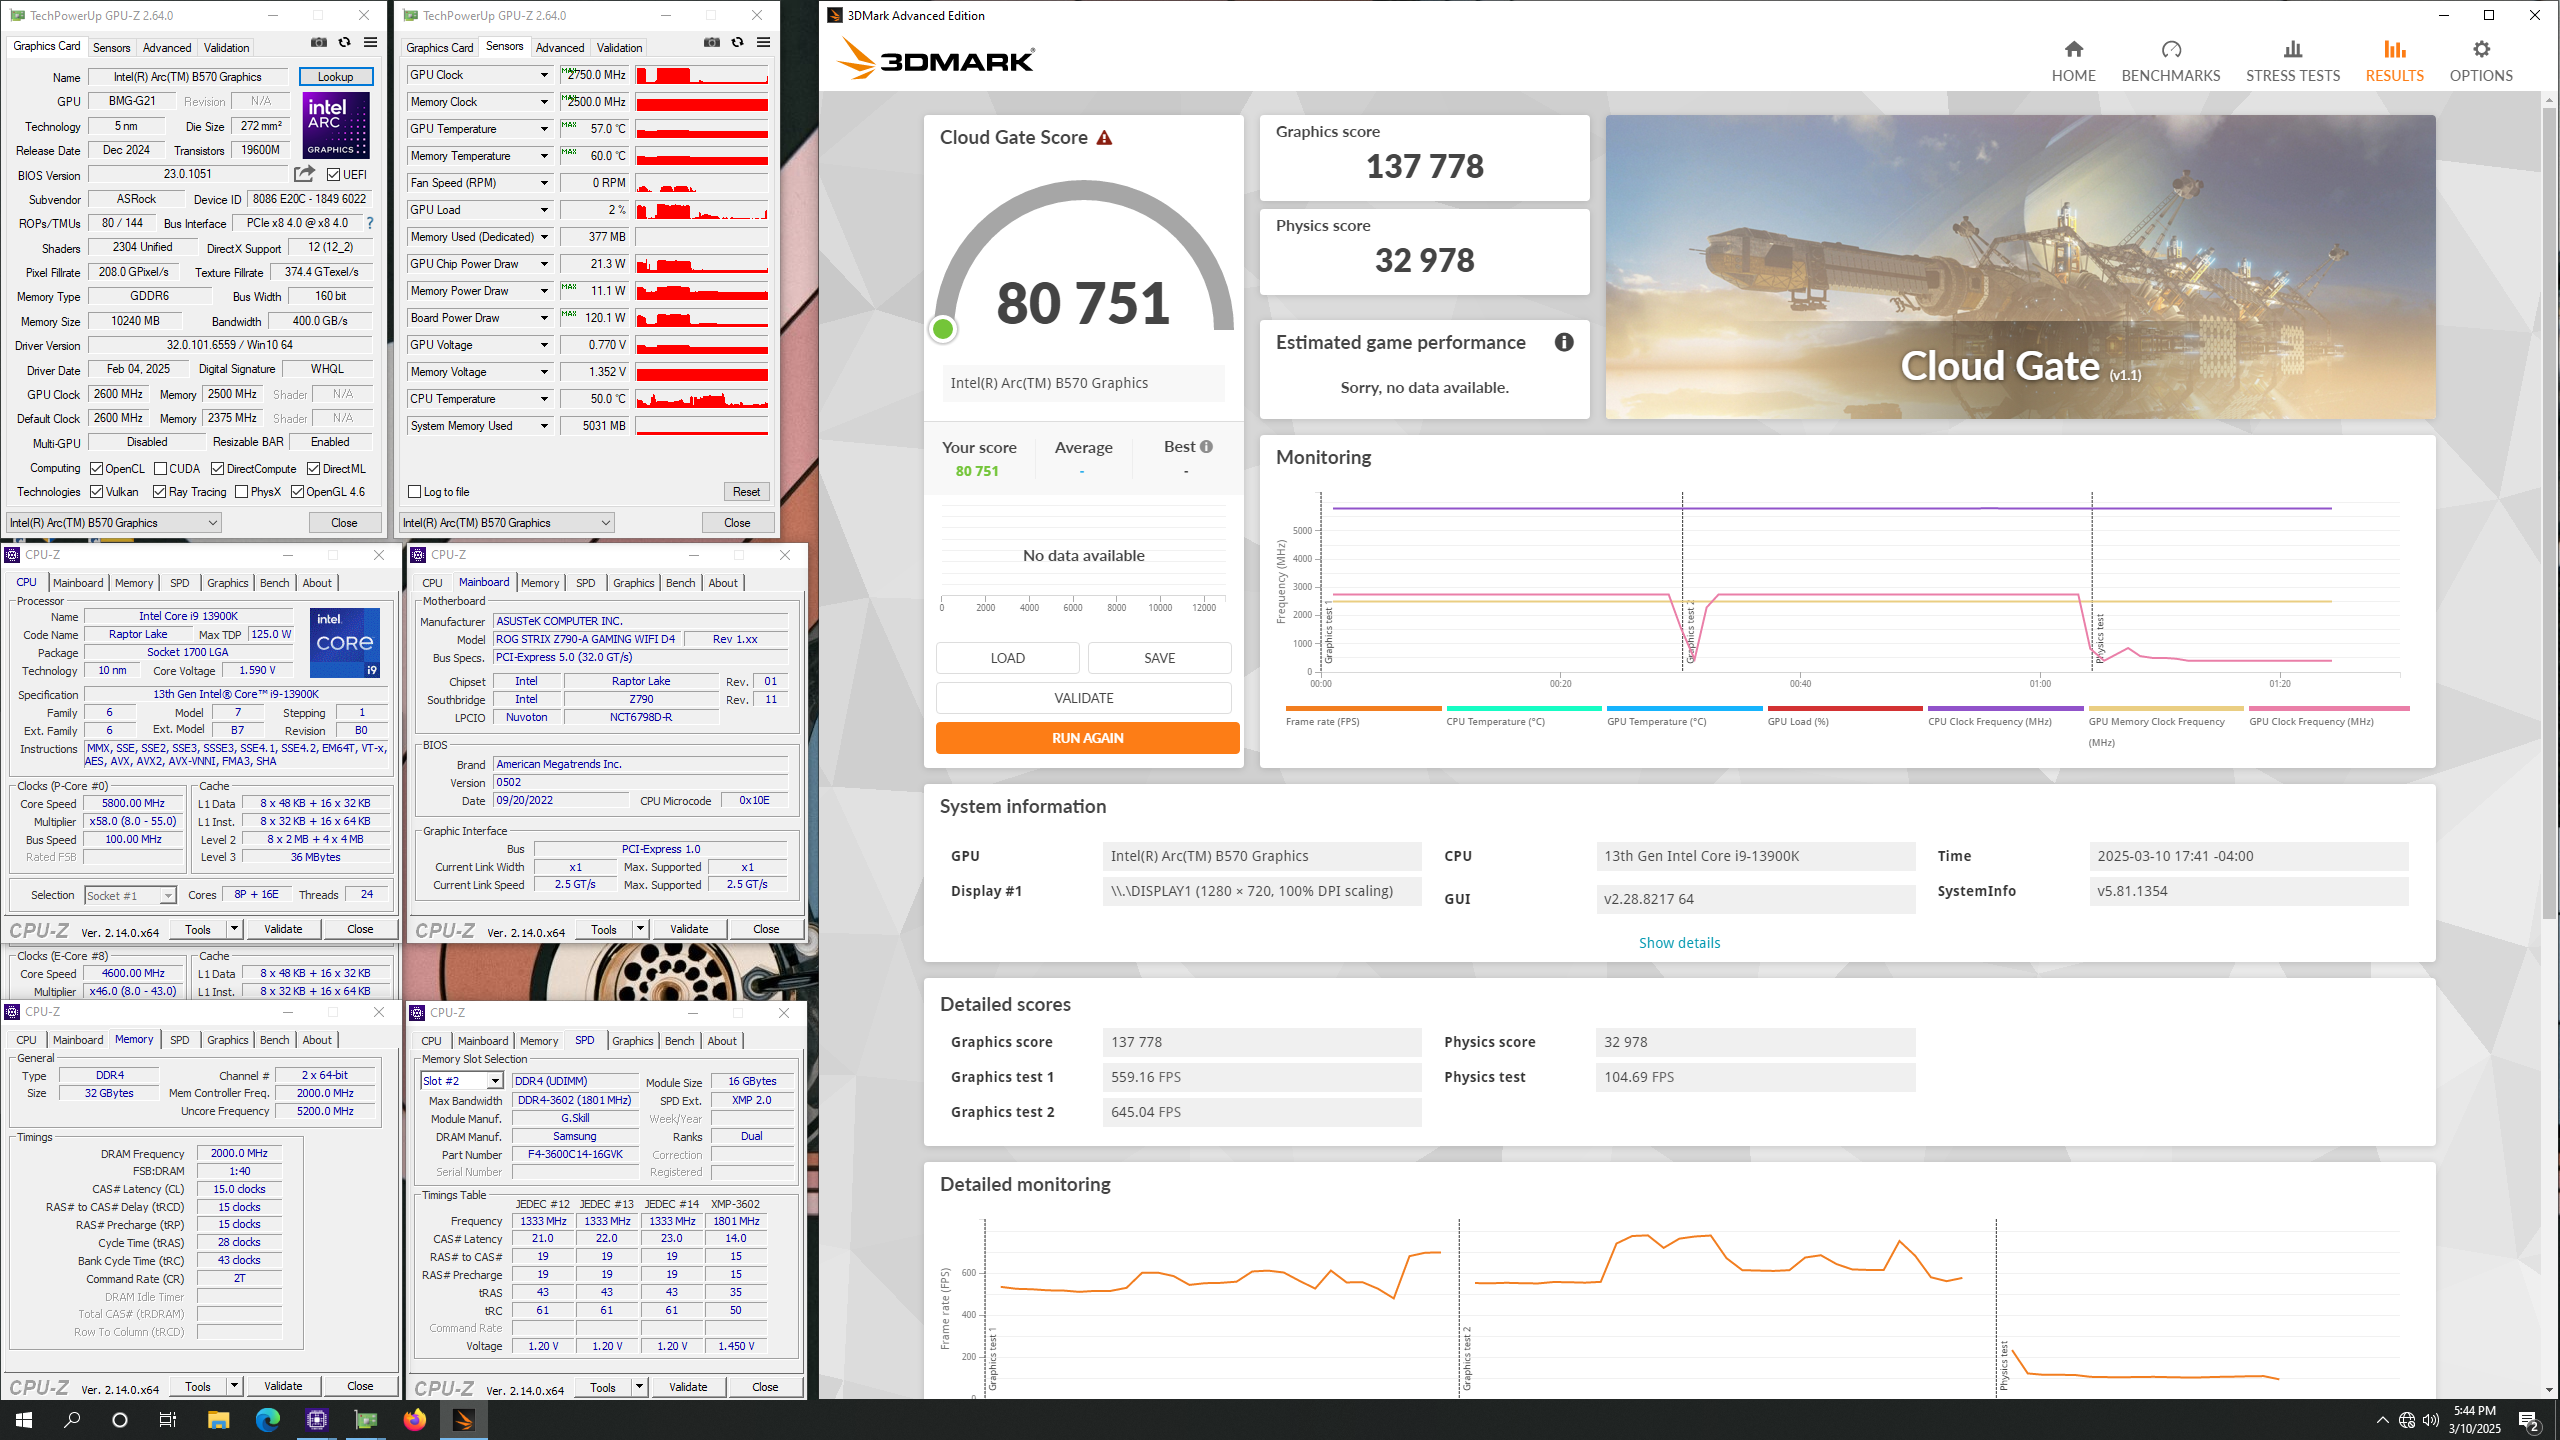Open the CPU-Z Socket #1 selection dropdown

pos(130,895)
